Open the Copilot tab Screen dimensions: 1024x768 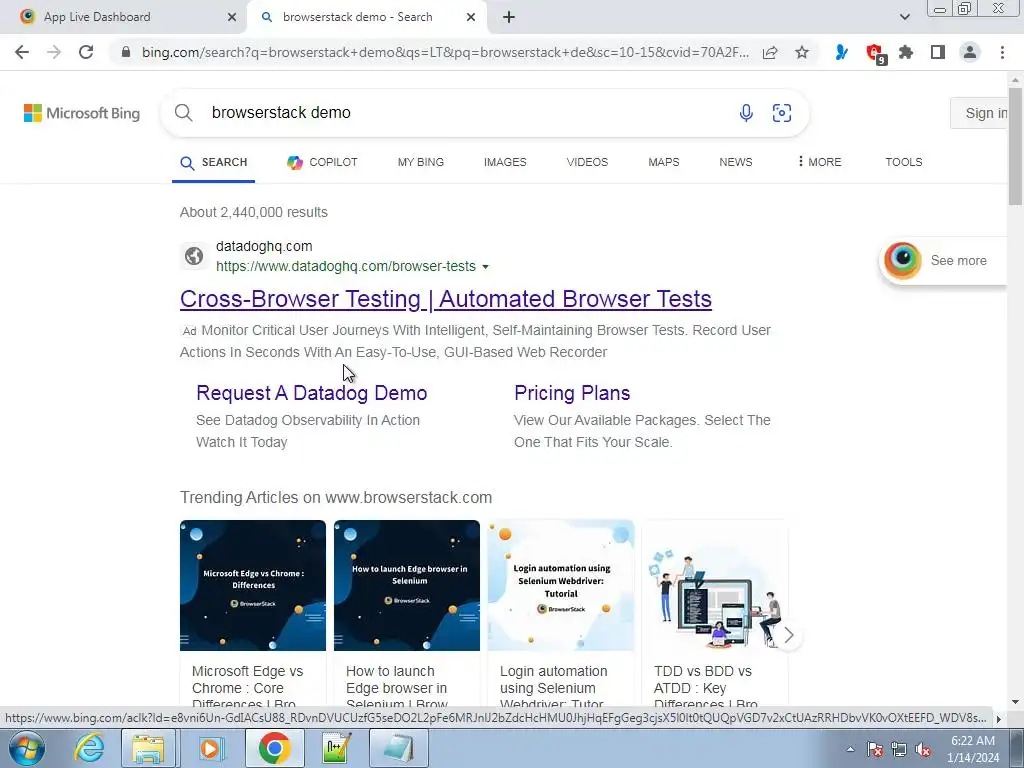pyautogui.click(x=322, y=162)
